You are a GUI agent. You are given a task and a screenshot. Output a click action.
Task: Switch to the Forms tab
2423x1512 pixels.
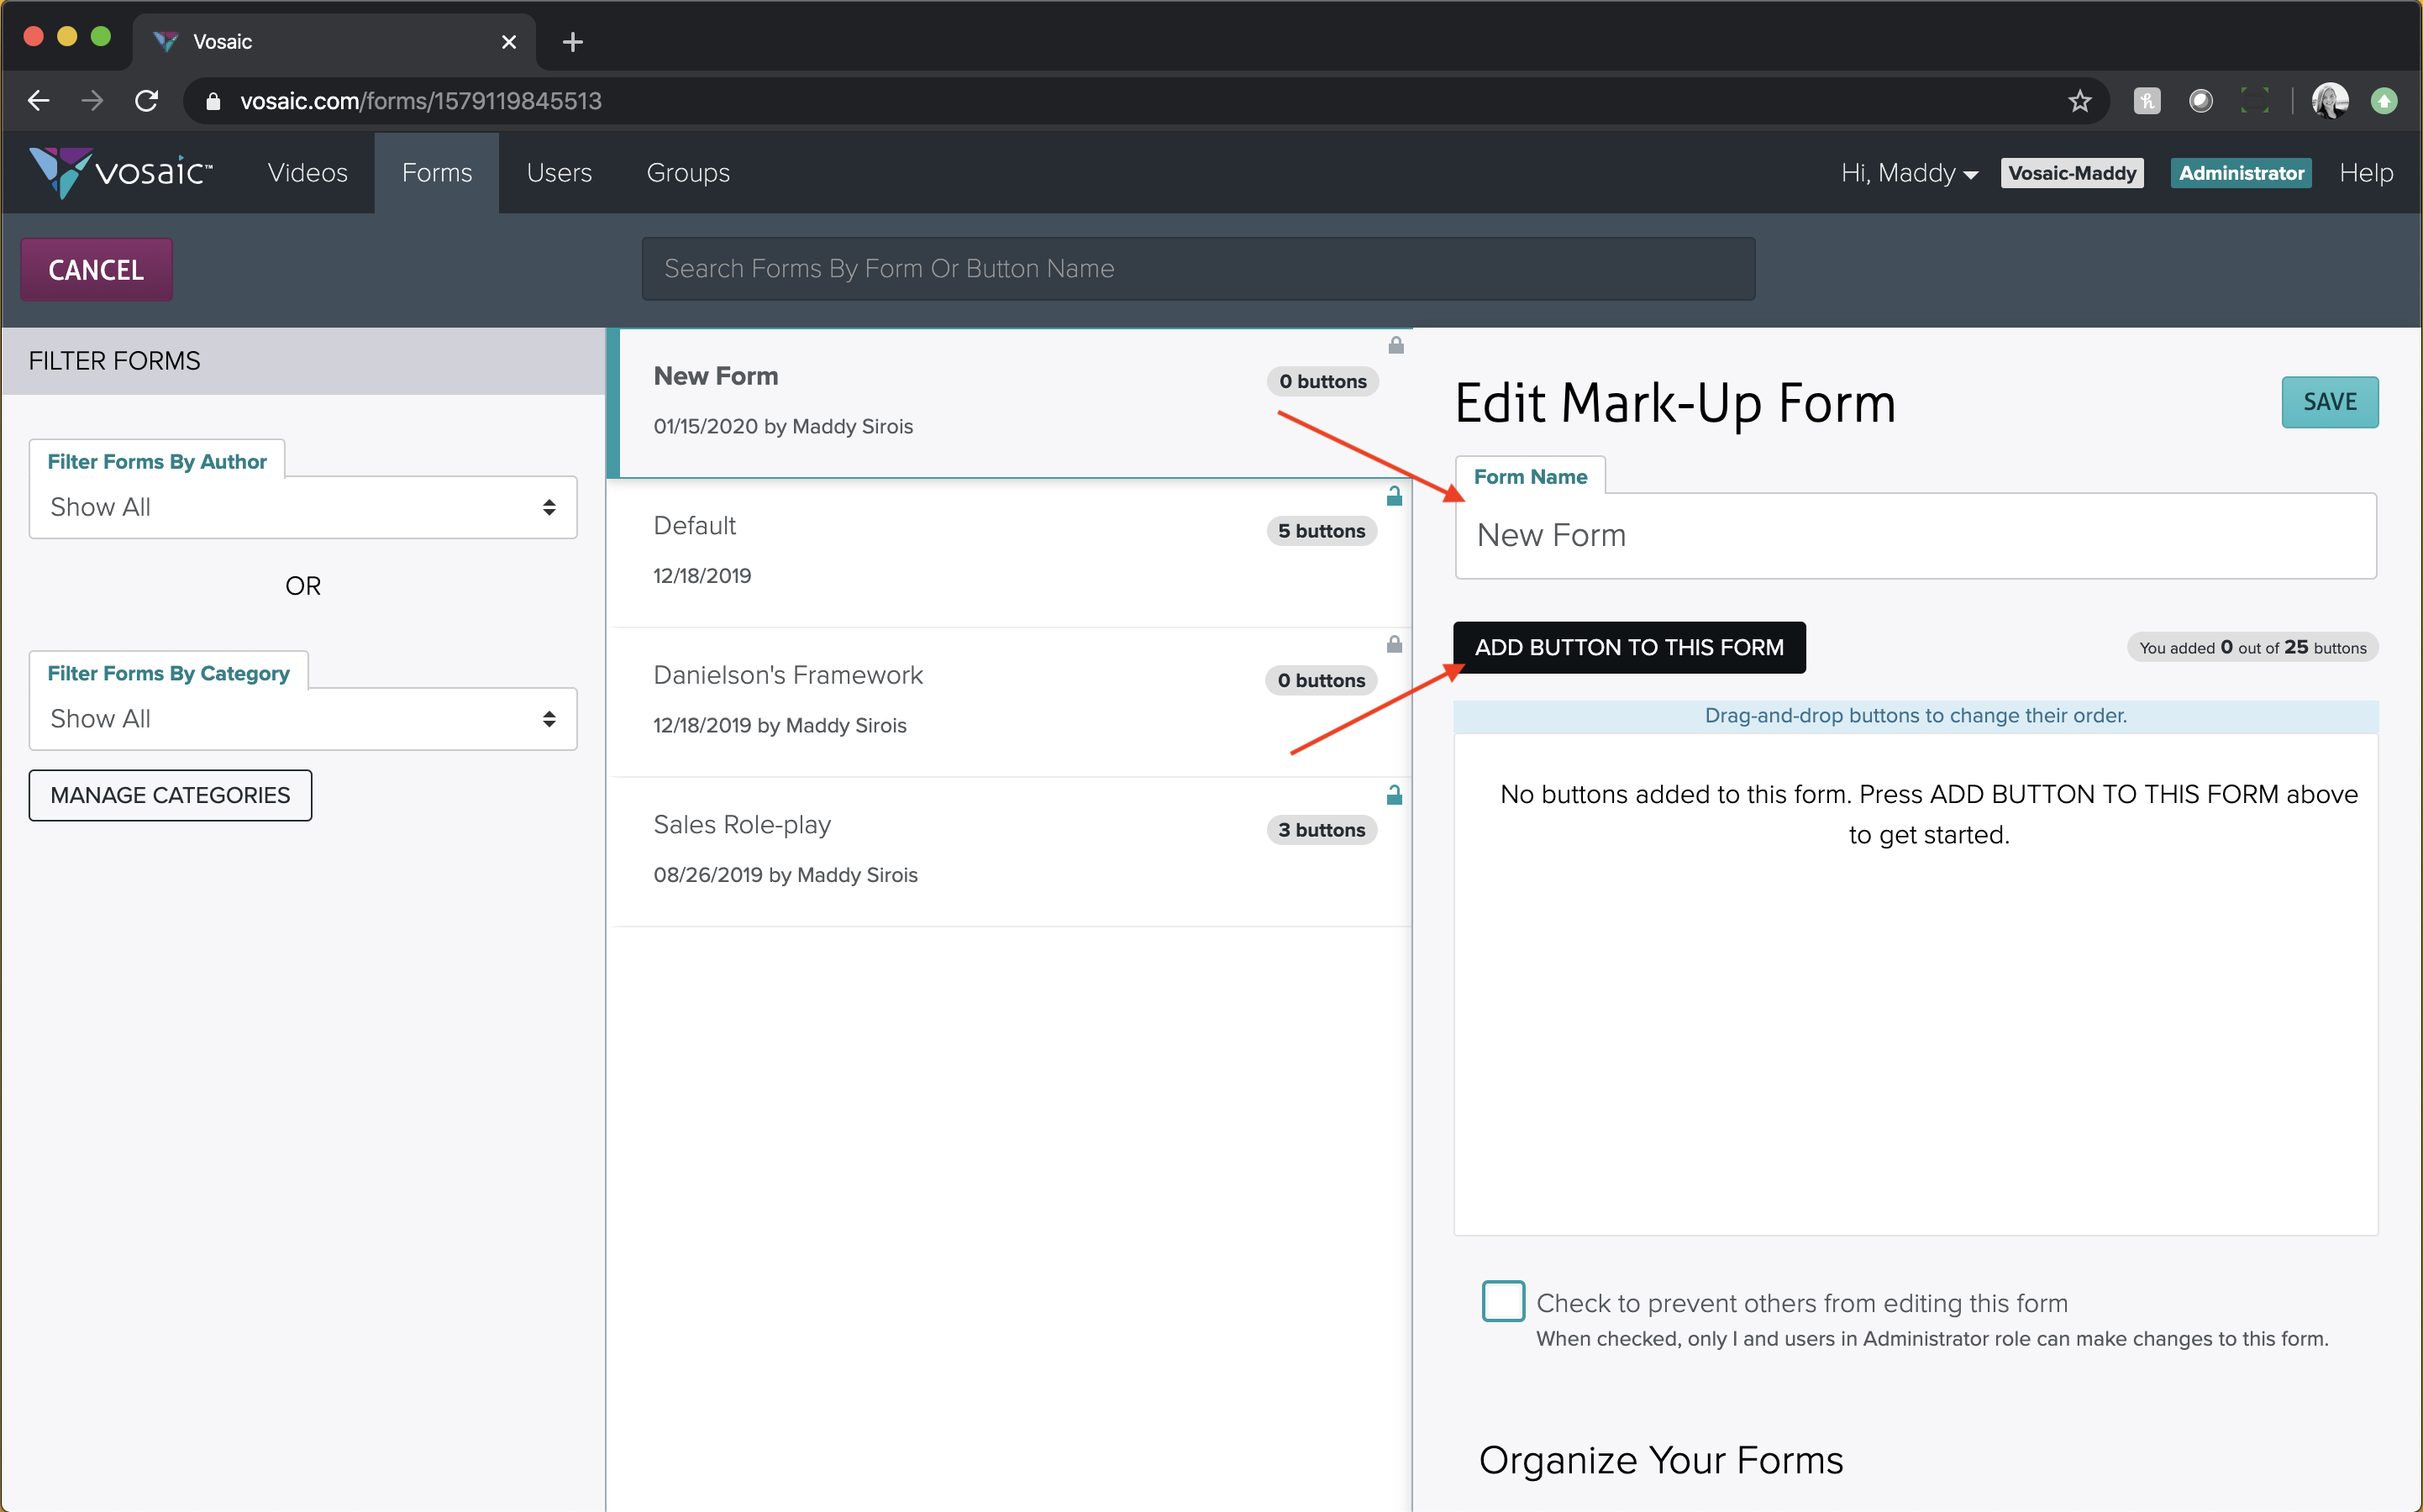(437, 173)
